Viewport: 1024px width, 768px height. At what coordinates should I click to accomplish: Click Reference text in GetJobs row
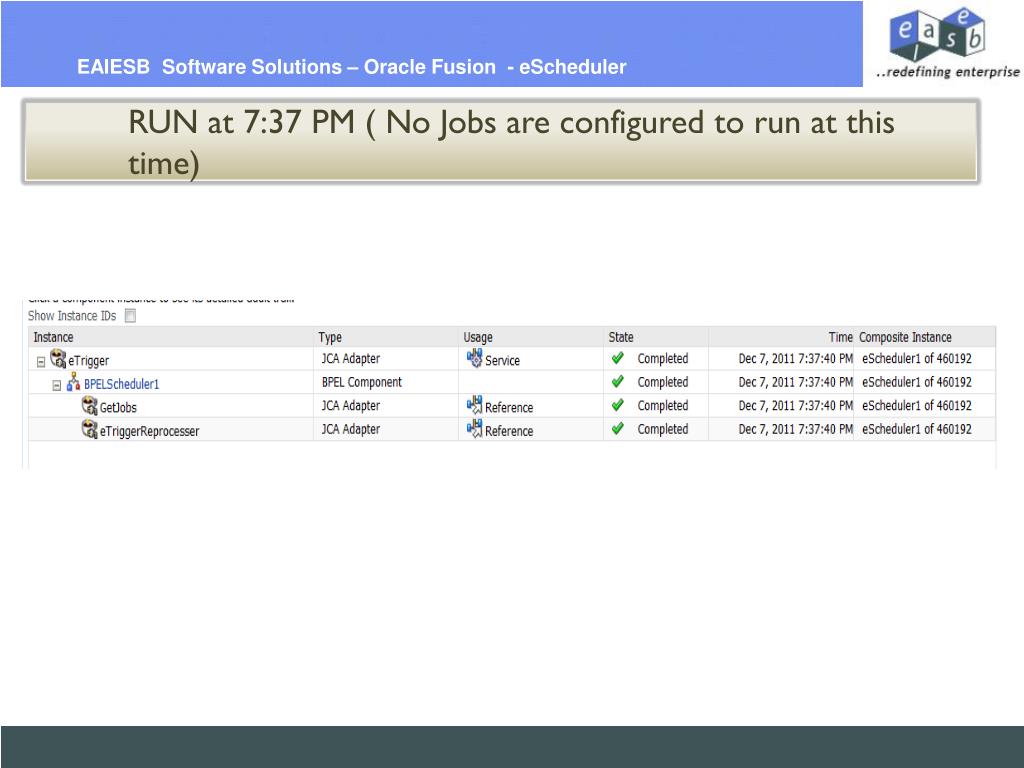(509, 408)
